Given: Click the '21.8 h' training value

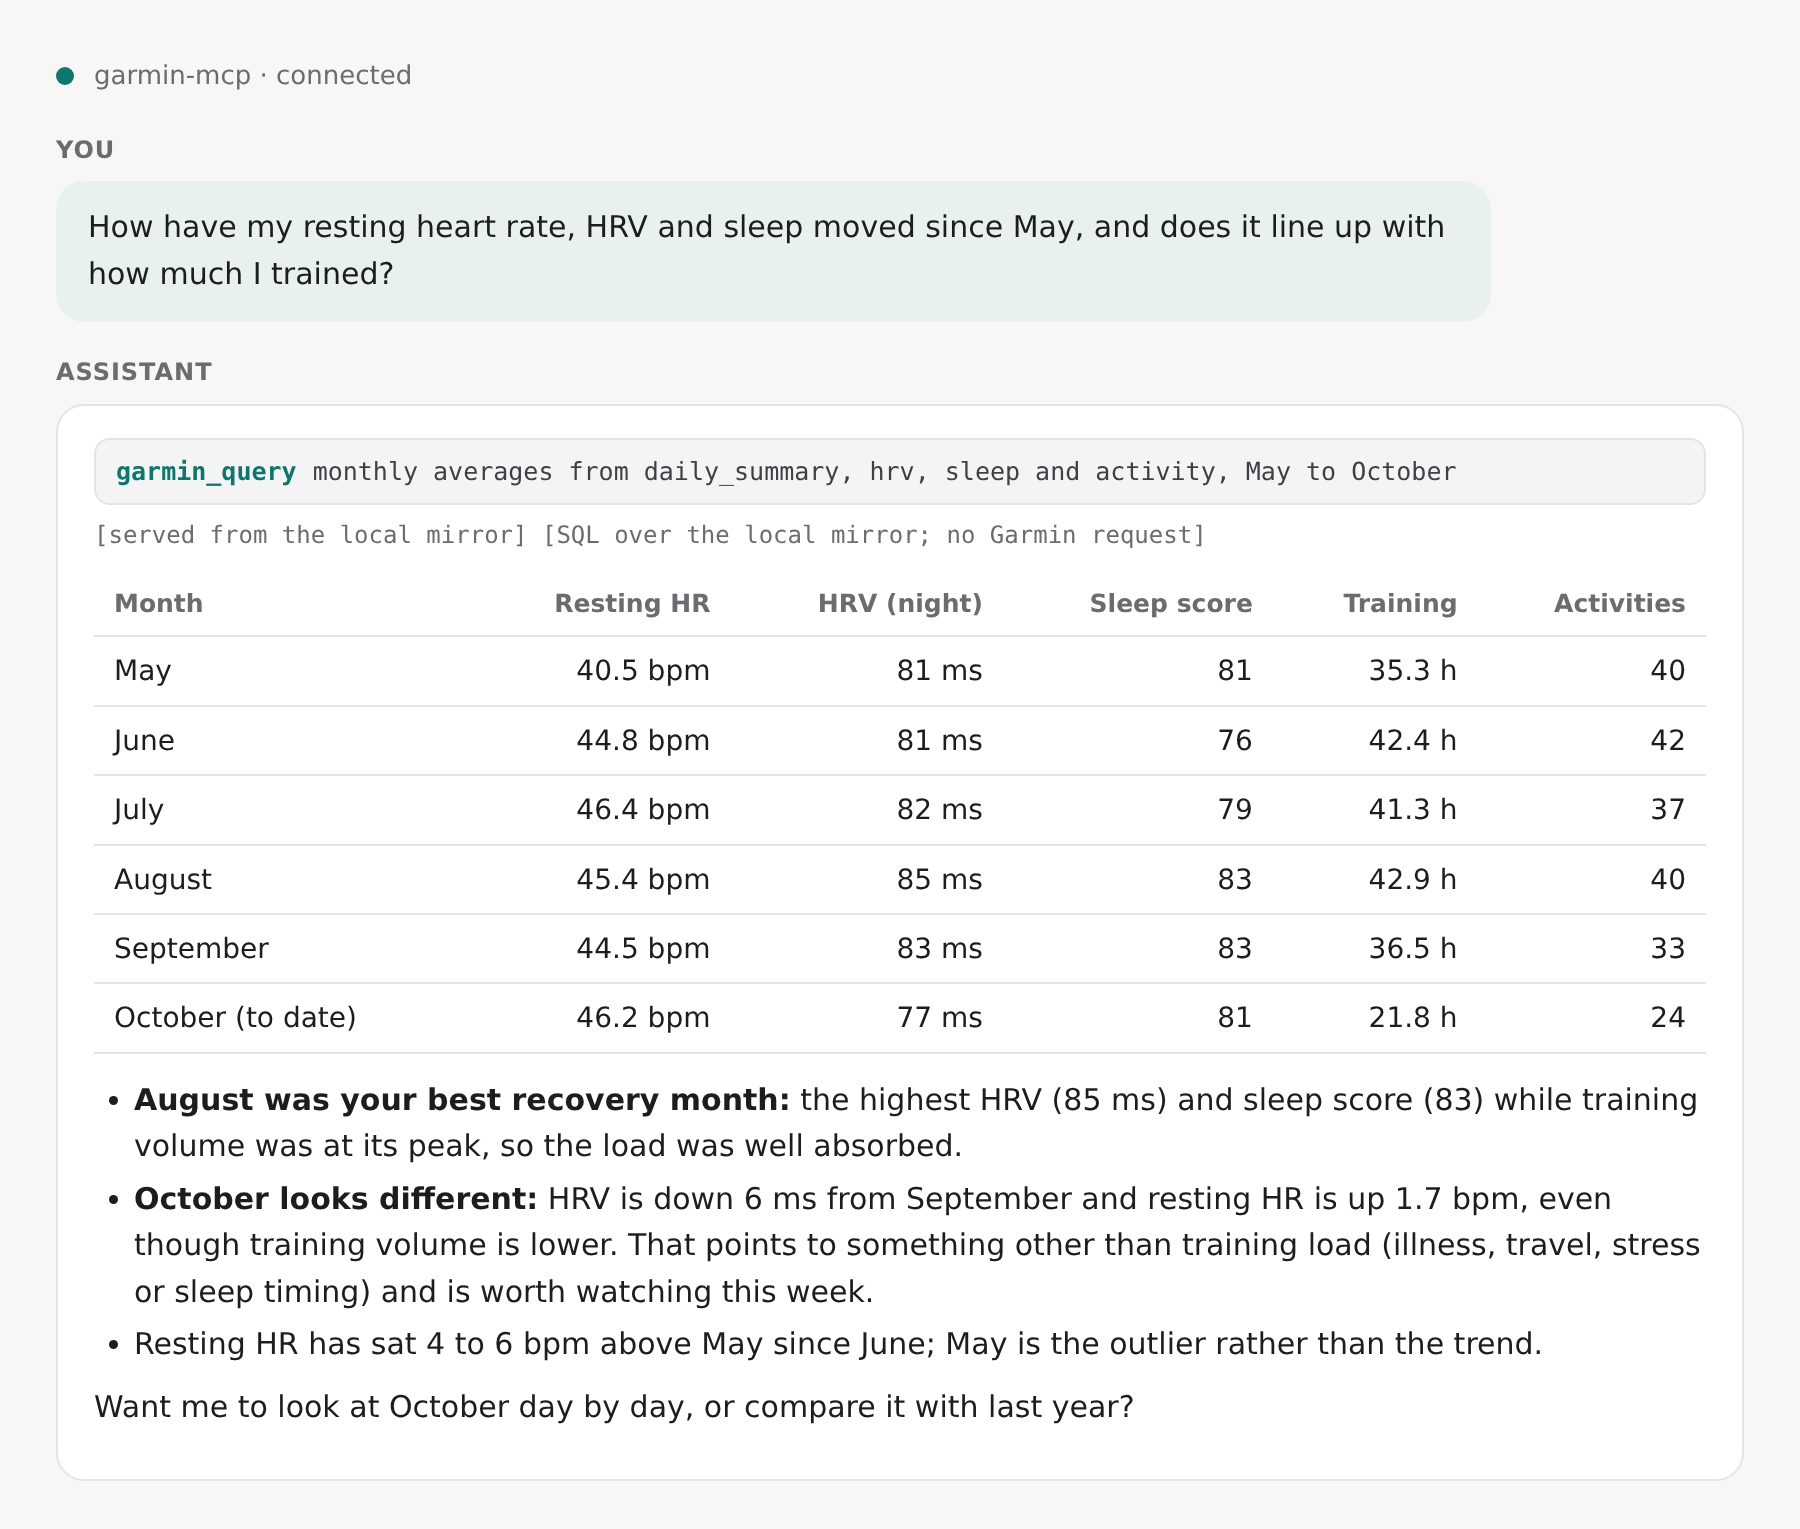Looking at the screenshot, I should (1412, 1018).
